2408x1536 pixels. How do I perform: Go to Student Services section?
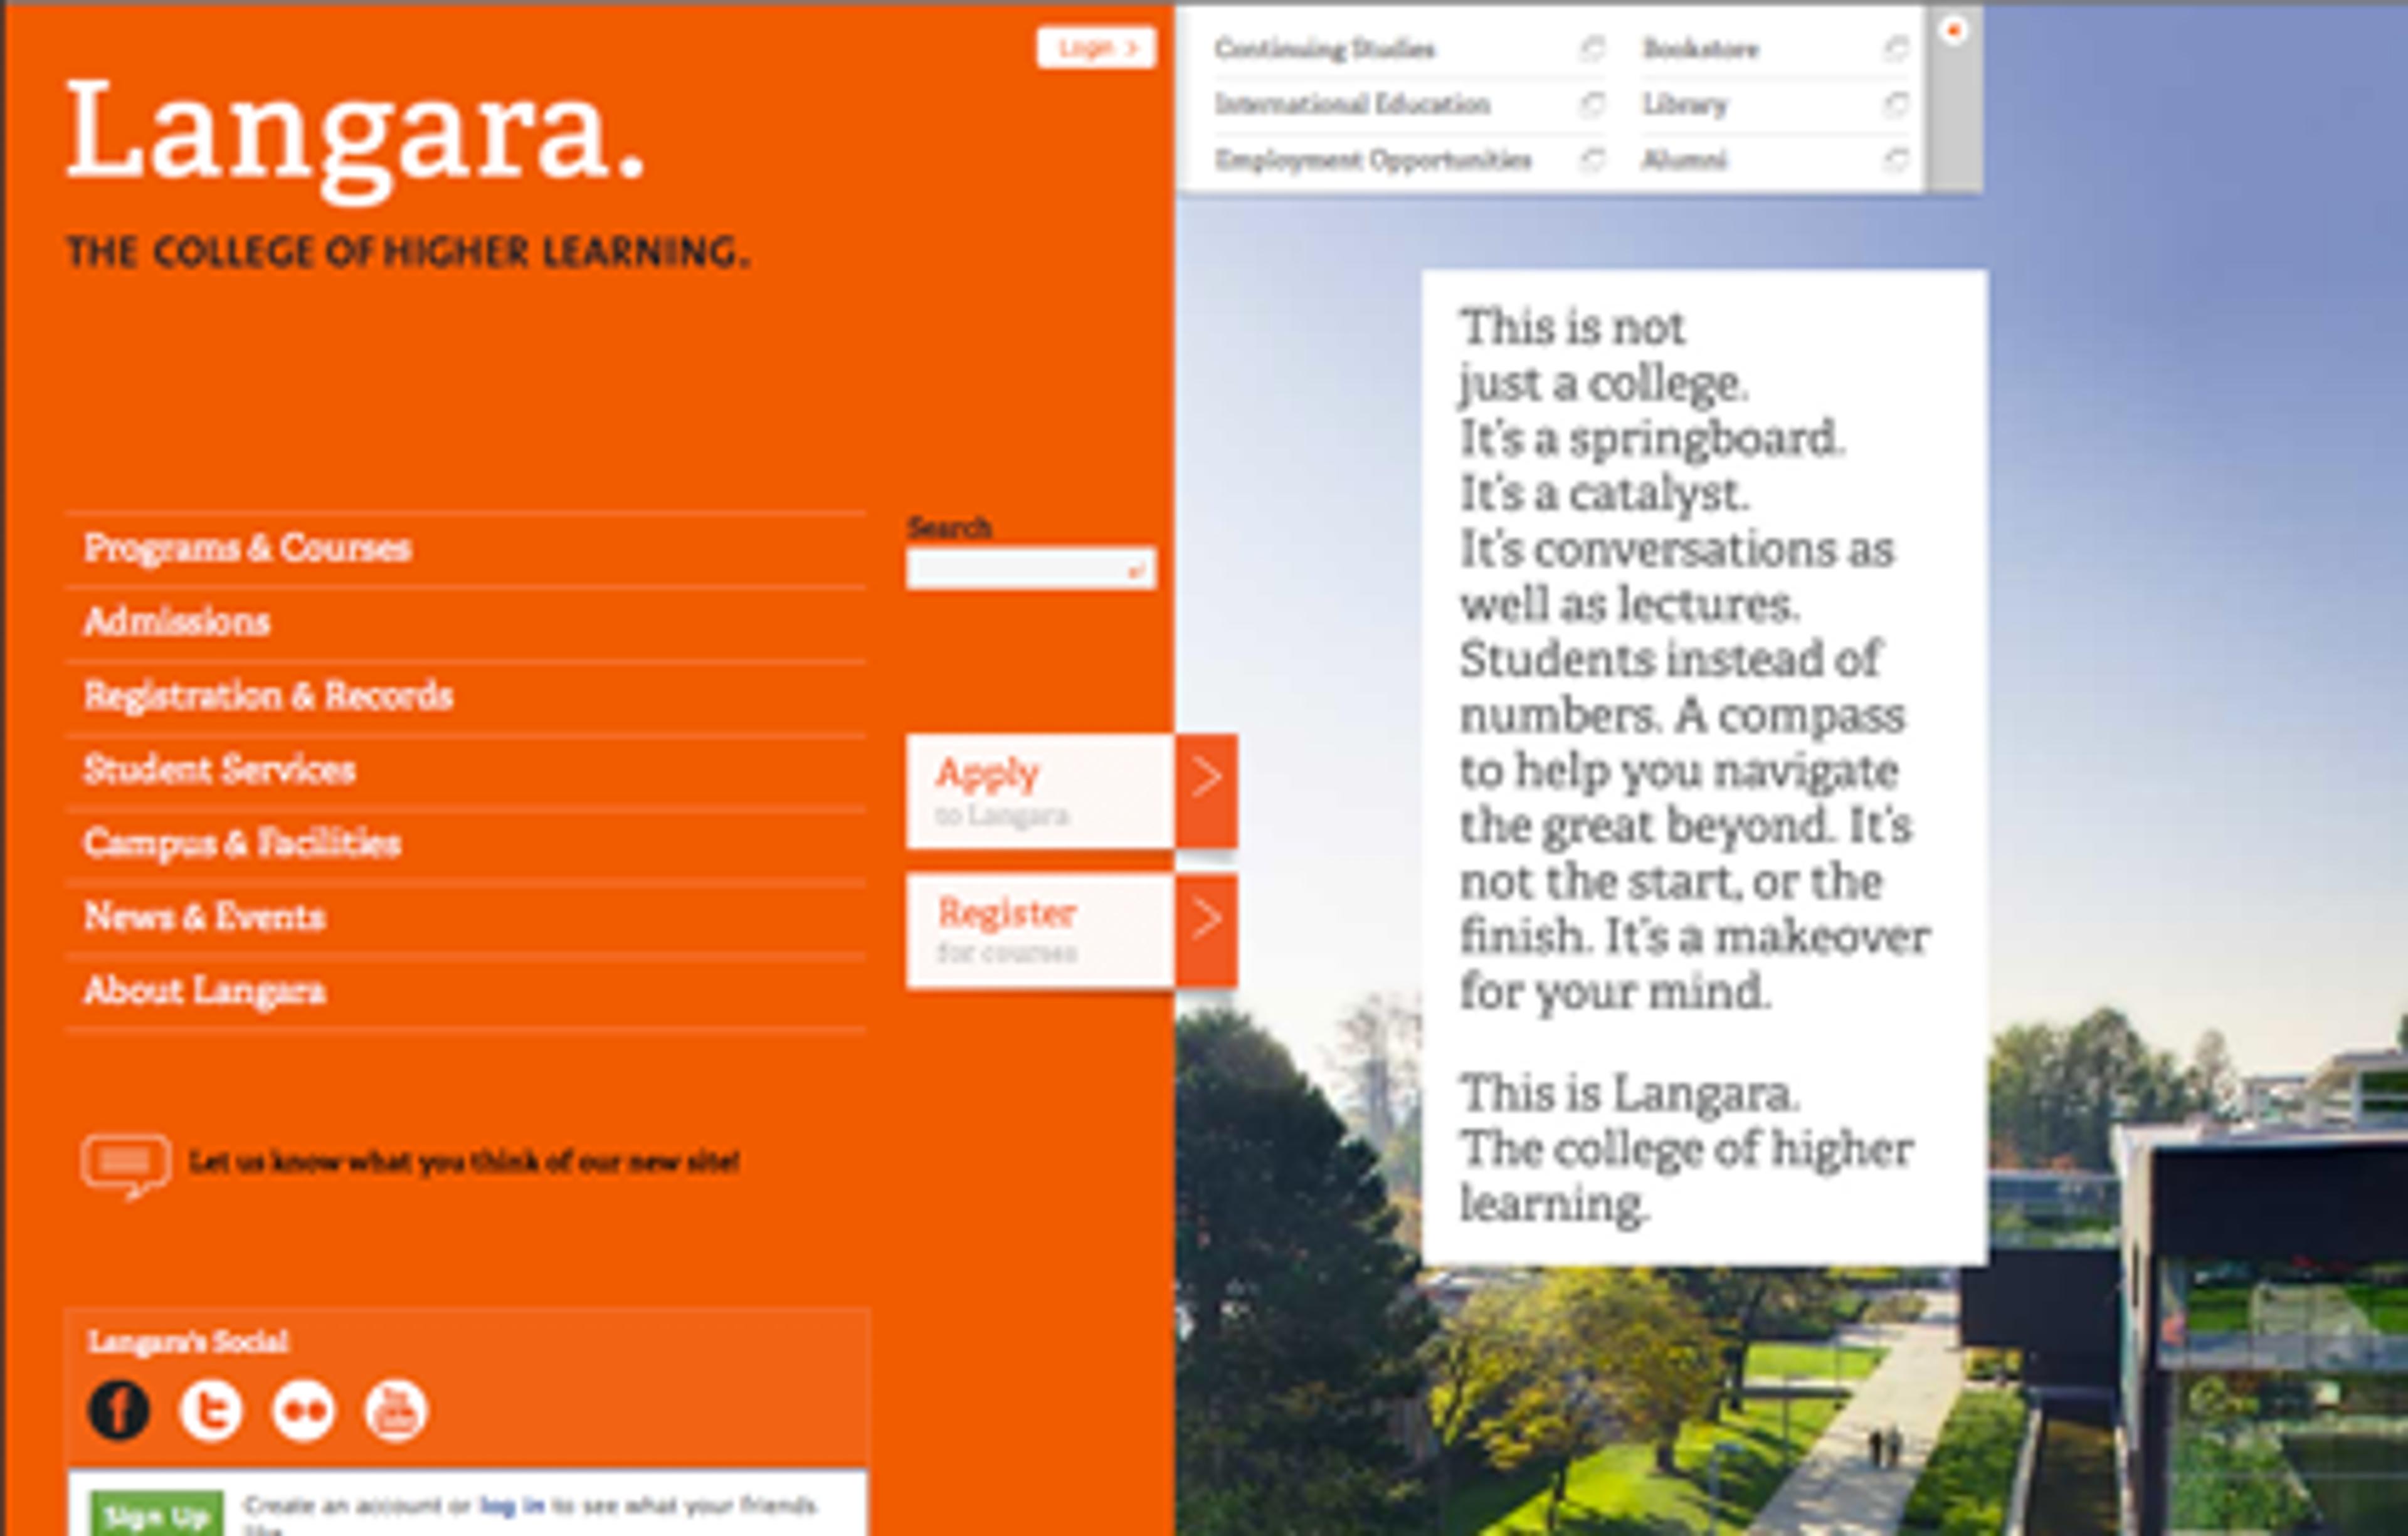(x=219, y=769)
